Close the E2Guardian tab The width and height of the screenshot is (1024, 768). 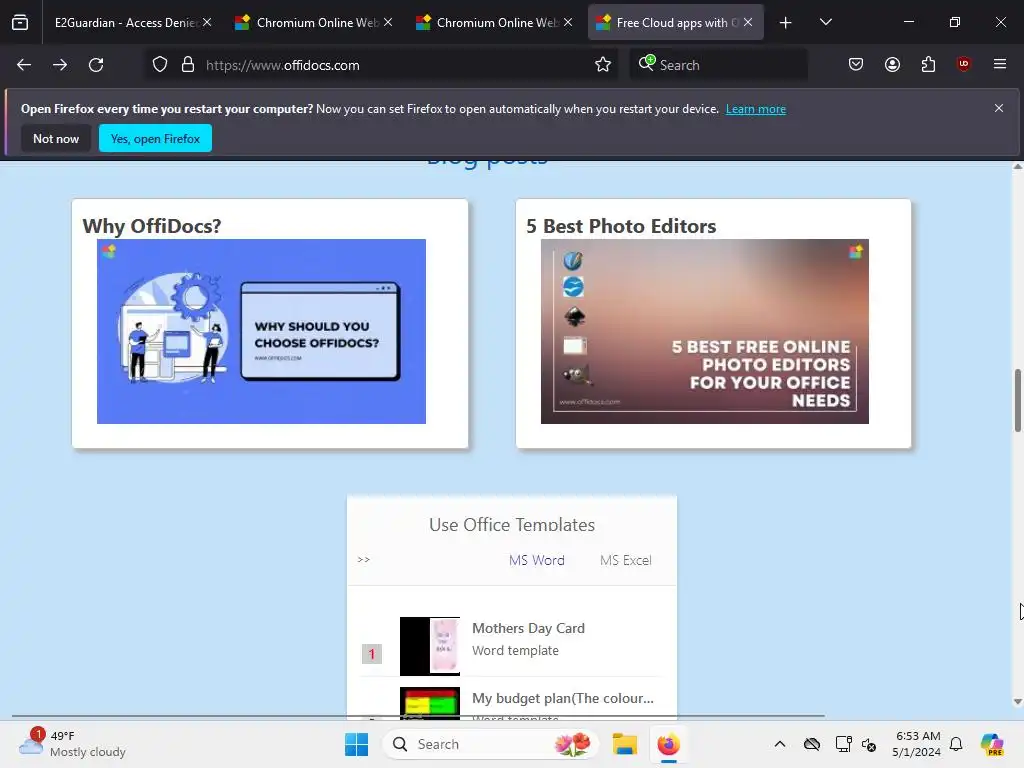coord(207,22)
